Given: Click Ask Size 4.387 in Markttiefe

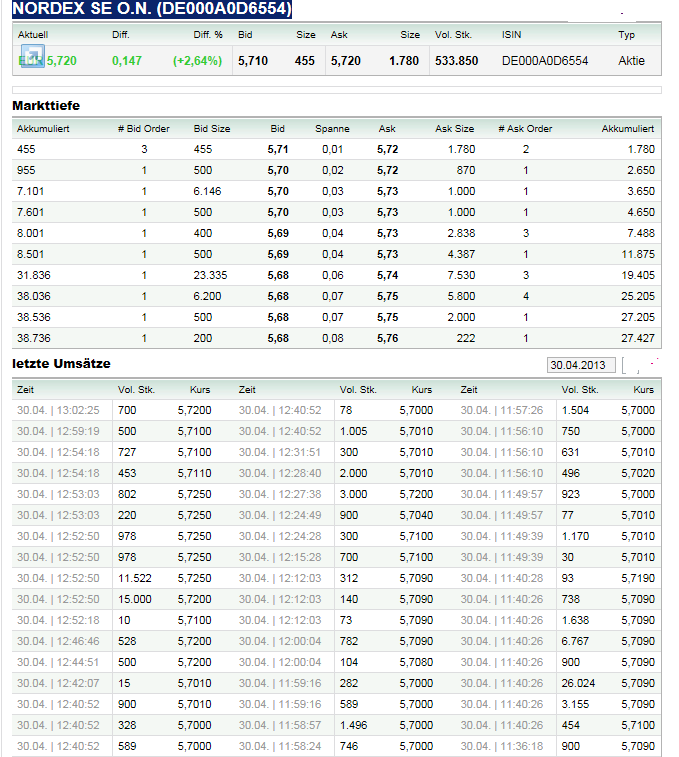Looking at the screenshot, I should coord(461,254).
